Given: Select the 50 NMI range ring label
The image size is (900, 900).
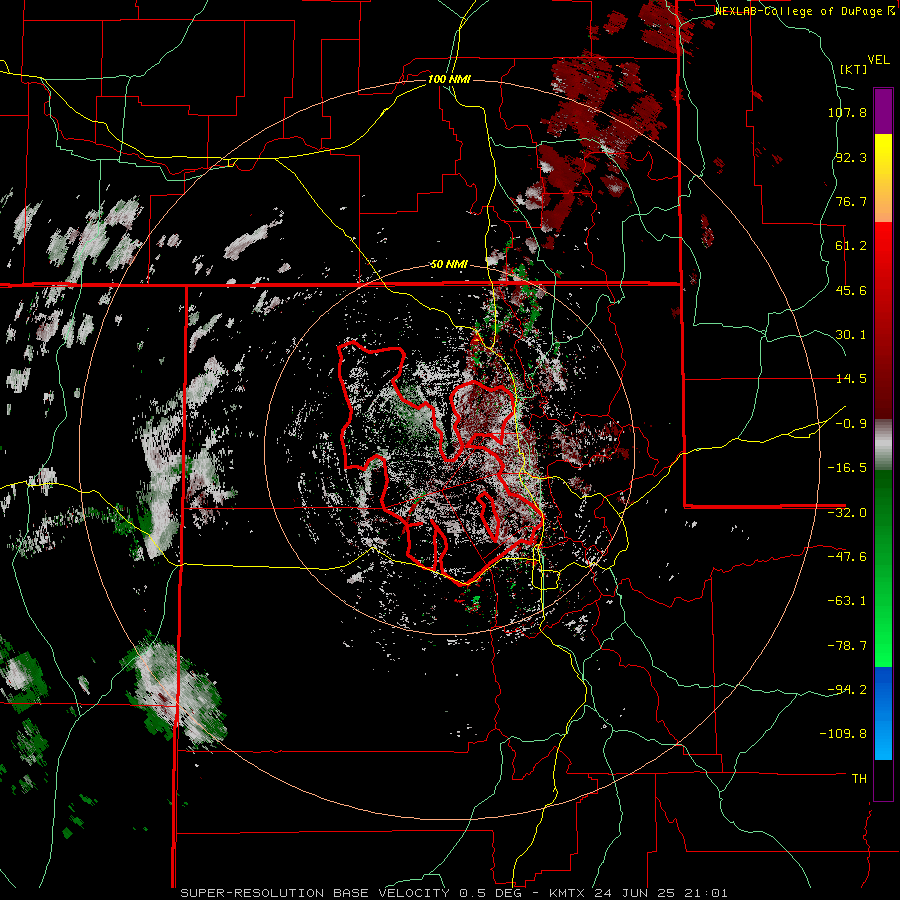Looking at the screenshot, I should (x=449, y=265).
